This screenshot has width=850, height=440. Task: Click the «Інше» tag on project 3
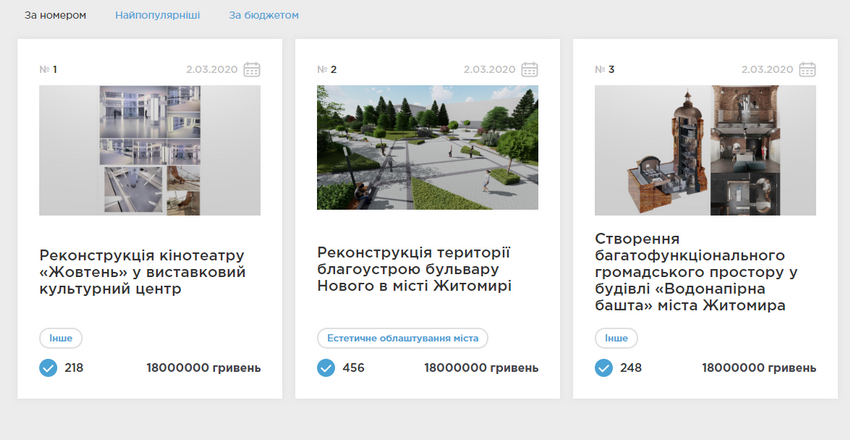[x=616, y=338]
